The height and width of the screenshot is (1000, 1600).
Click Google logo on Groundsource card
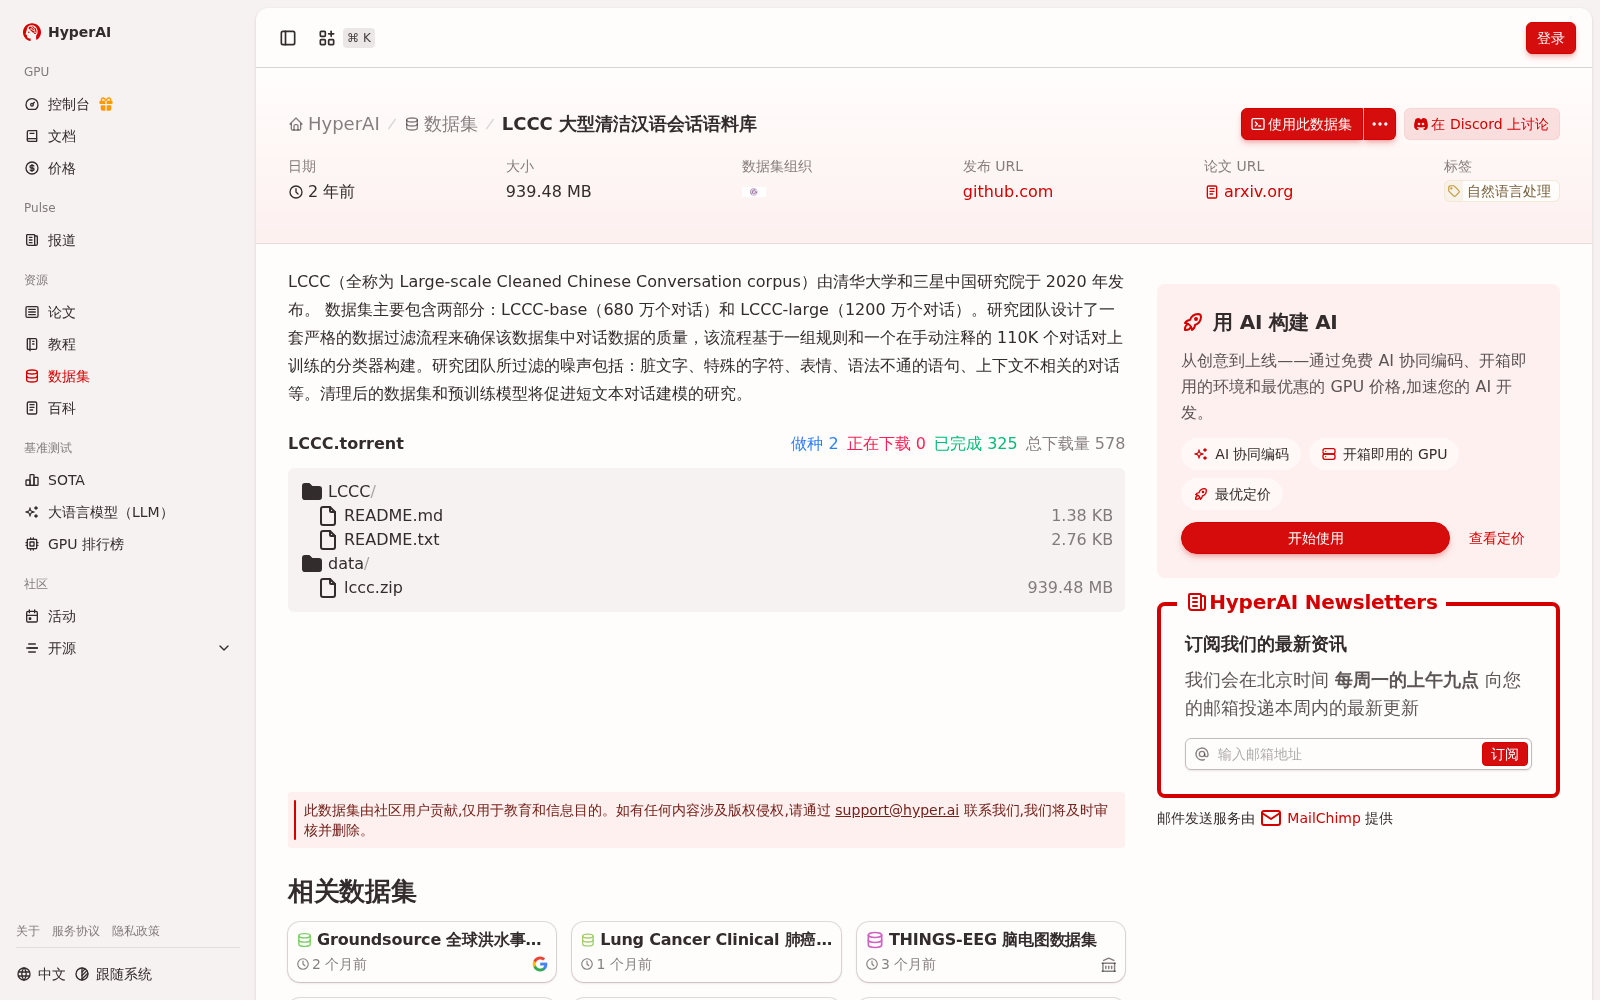click(x=540, y=964)
